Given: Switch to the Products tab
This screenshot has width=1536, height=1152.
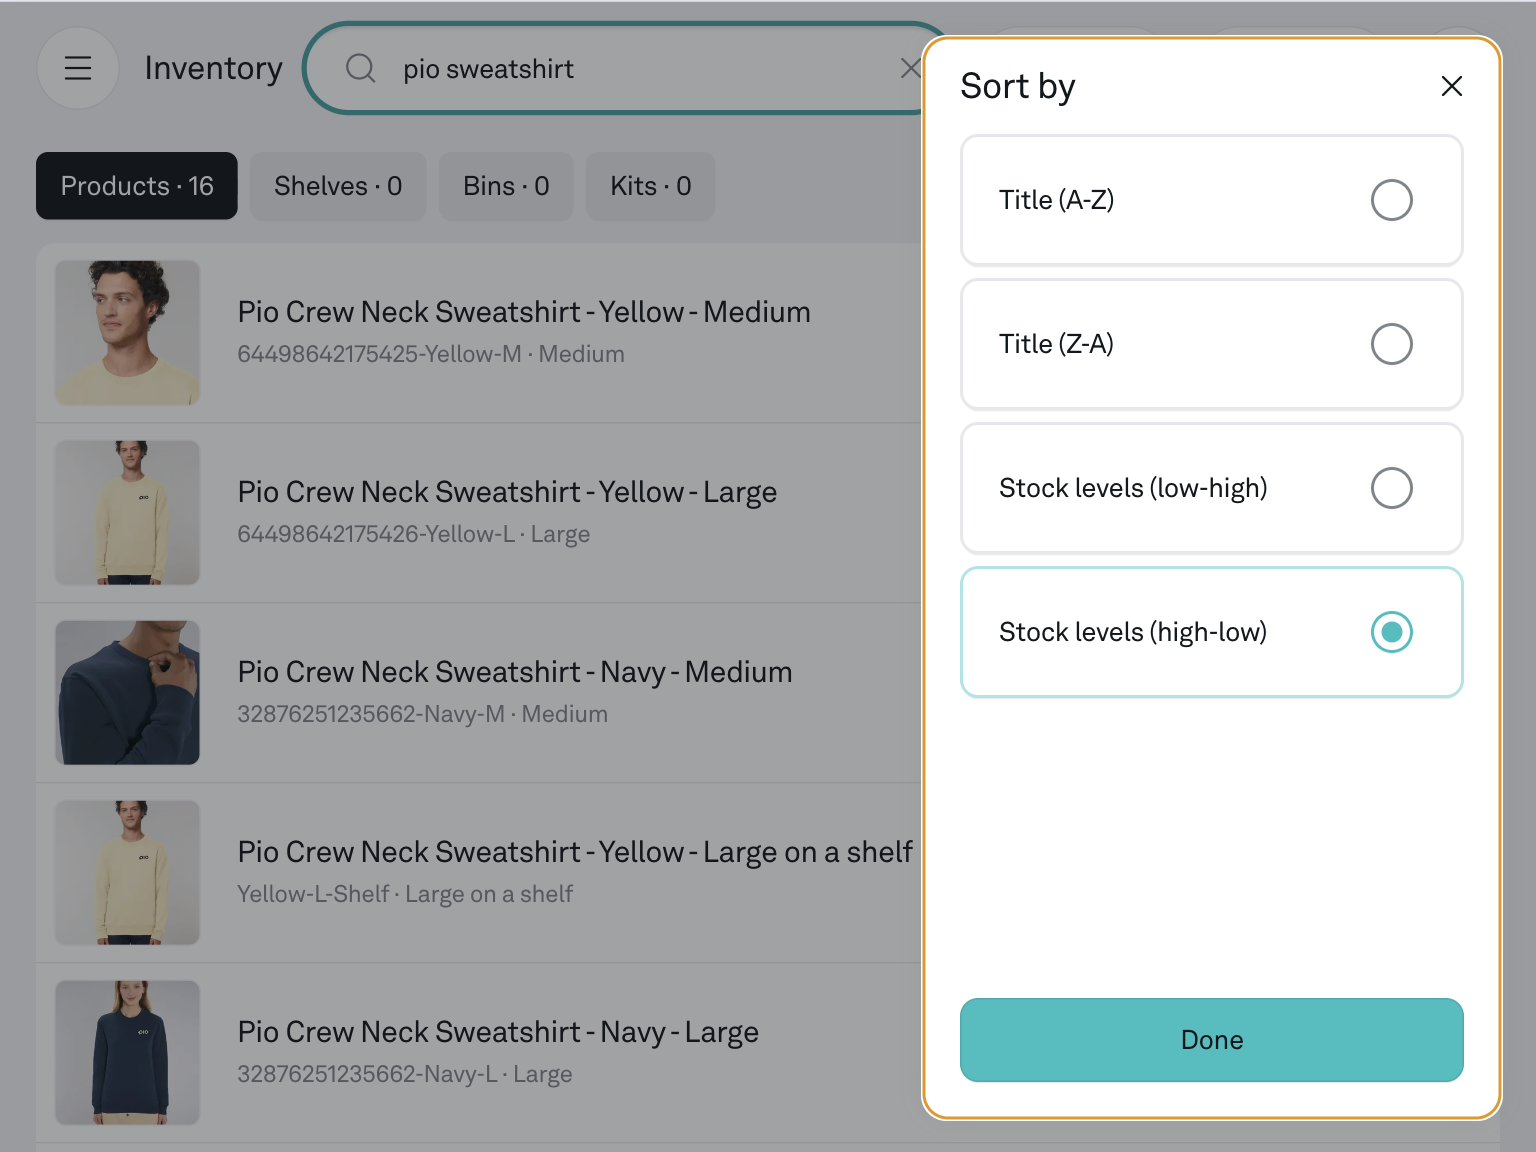Looking at the screenshot, I should pos(137,186).
